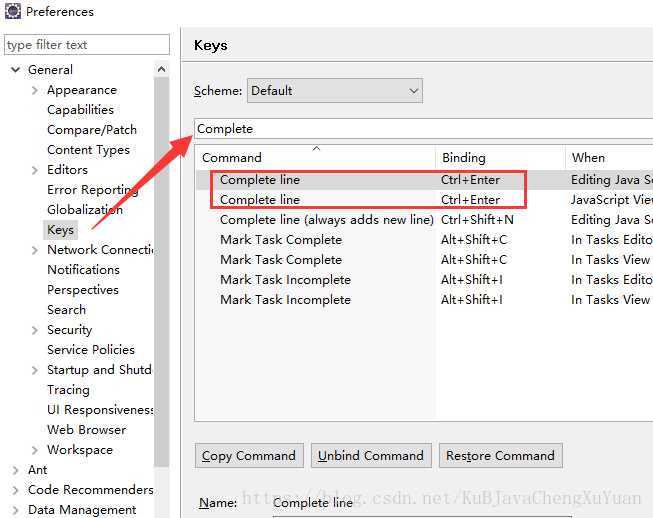Click the scroll up arrow in tree panel
Image resolution: width=653 pixels, height=518 pixels.
click(x=162, y=70)
